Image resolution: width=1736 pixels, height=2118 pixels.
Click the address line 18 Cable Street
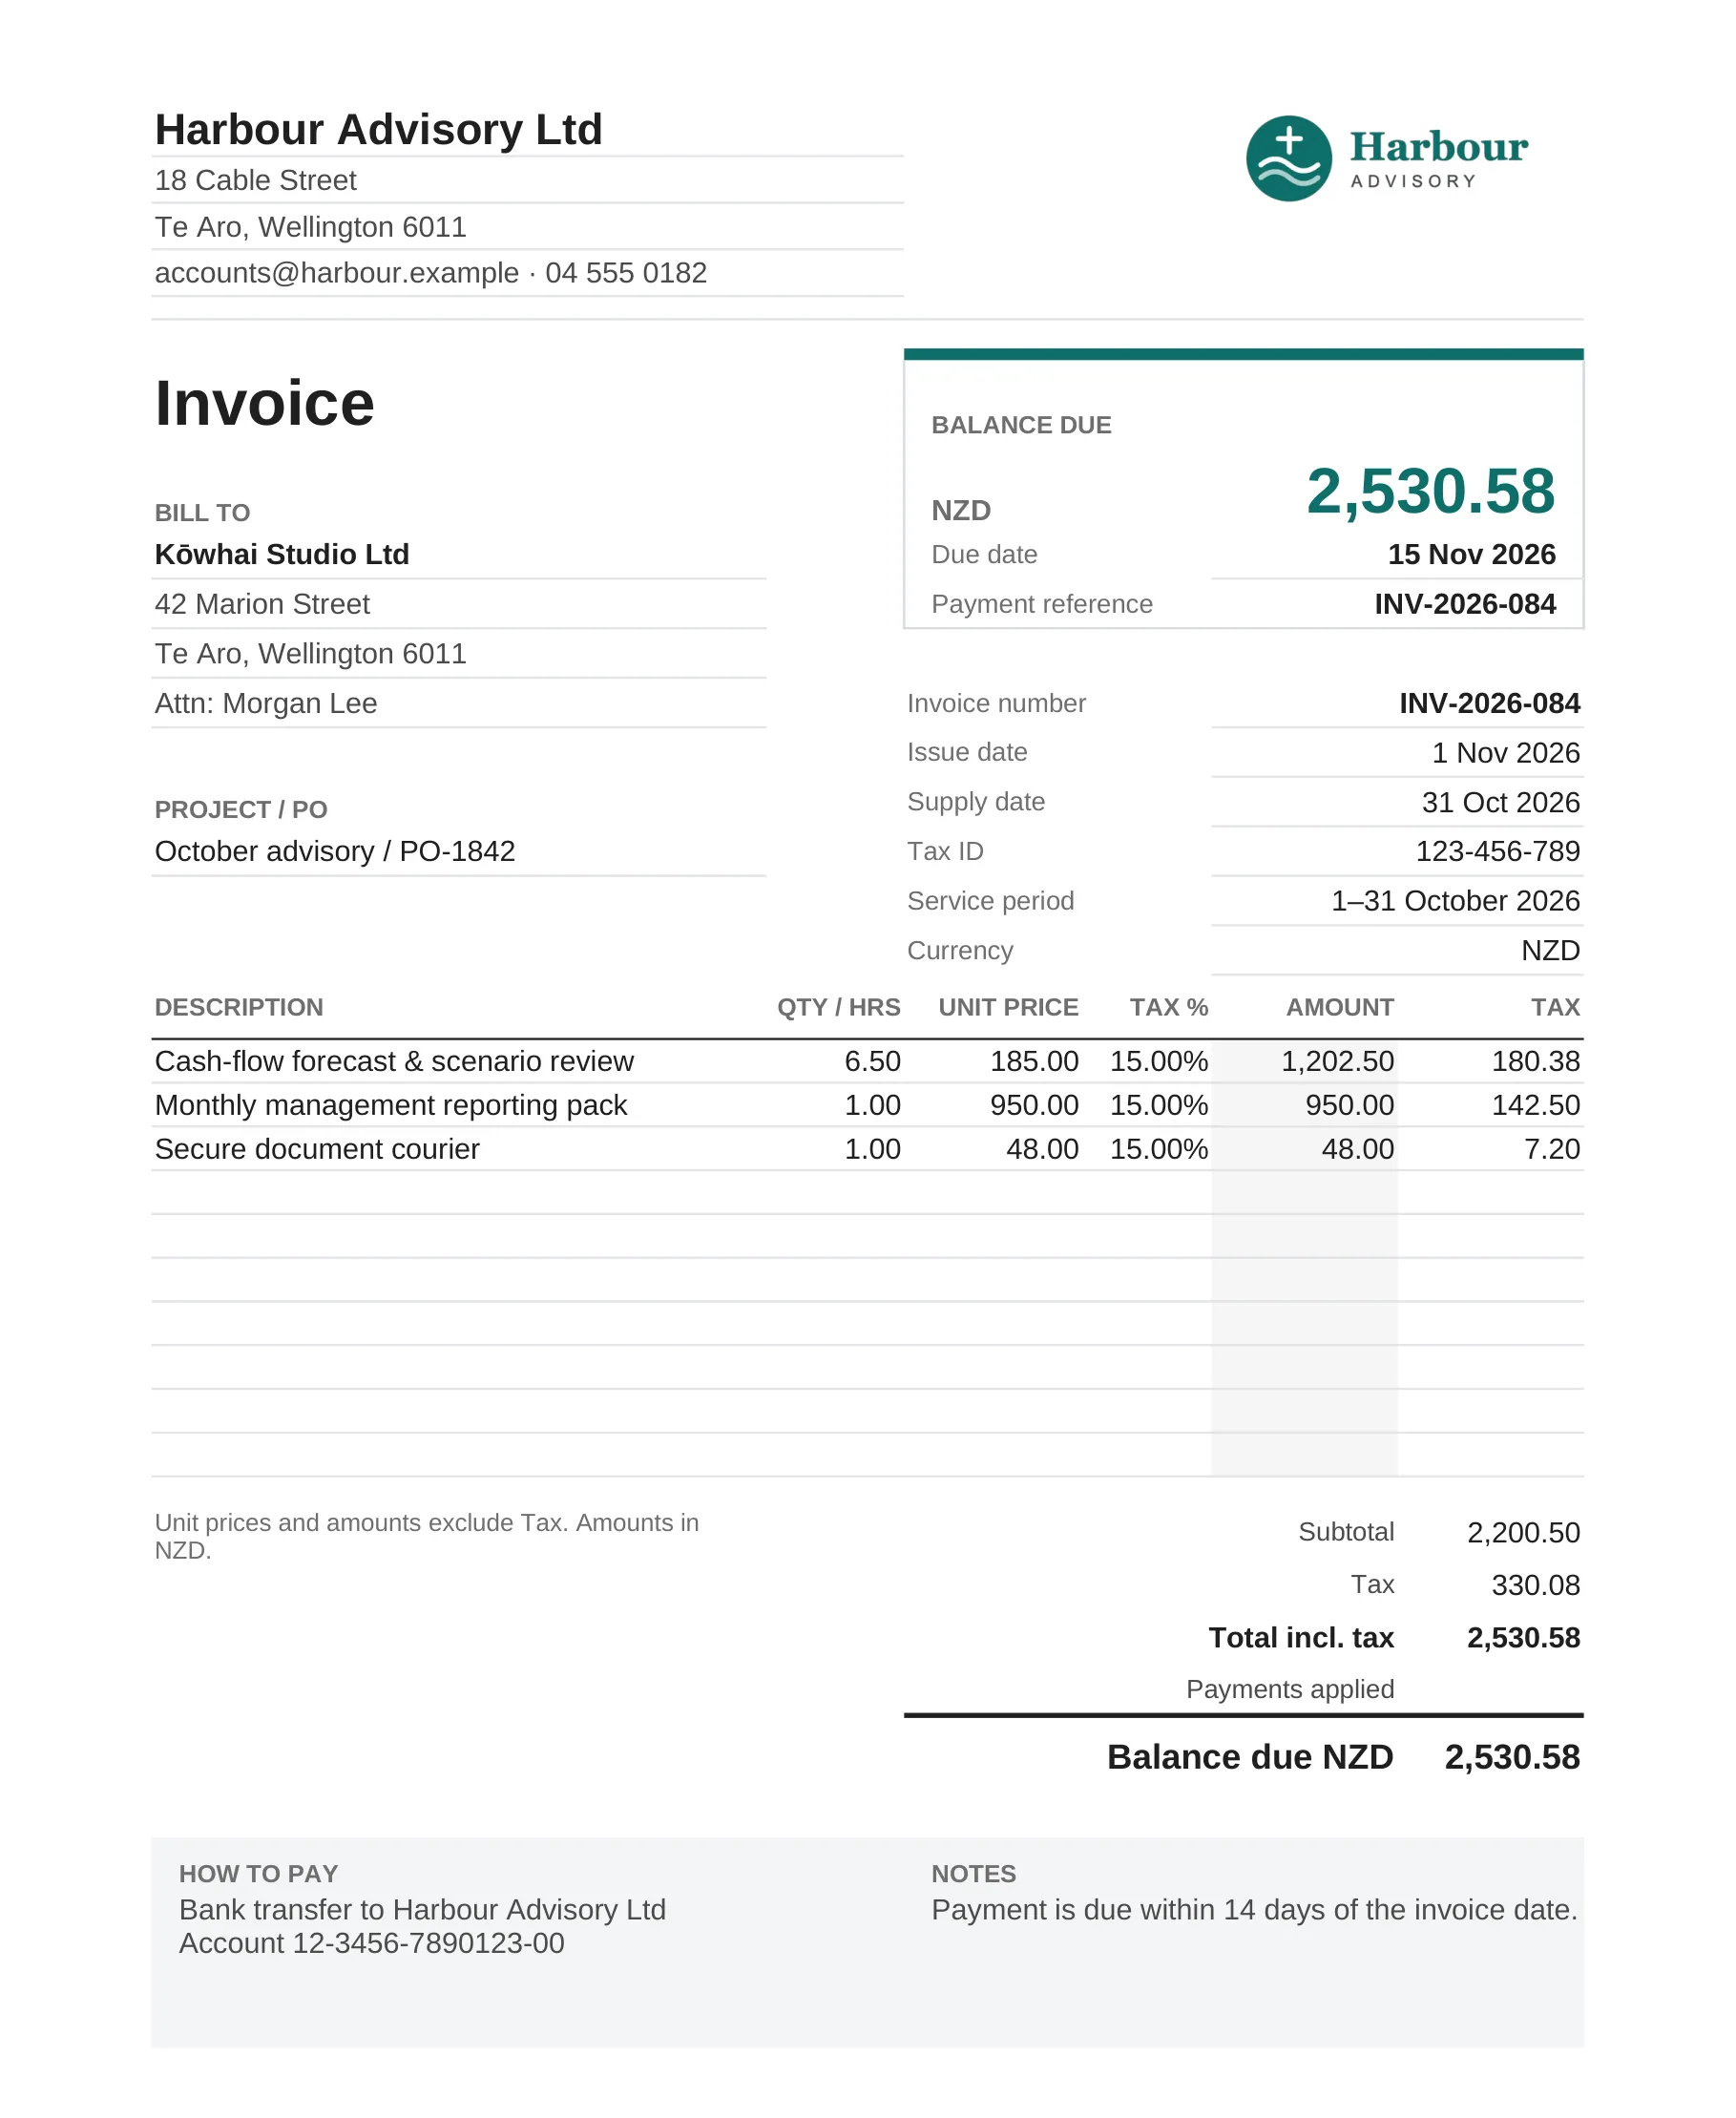pyautogui.click(x=255, y=180)
